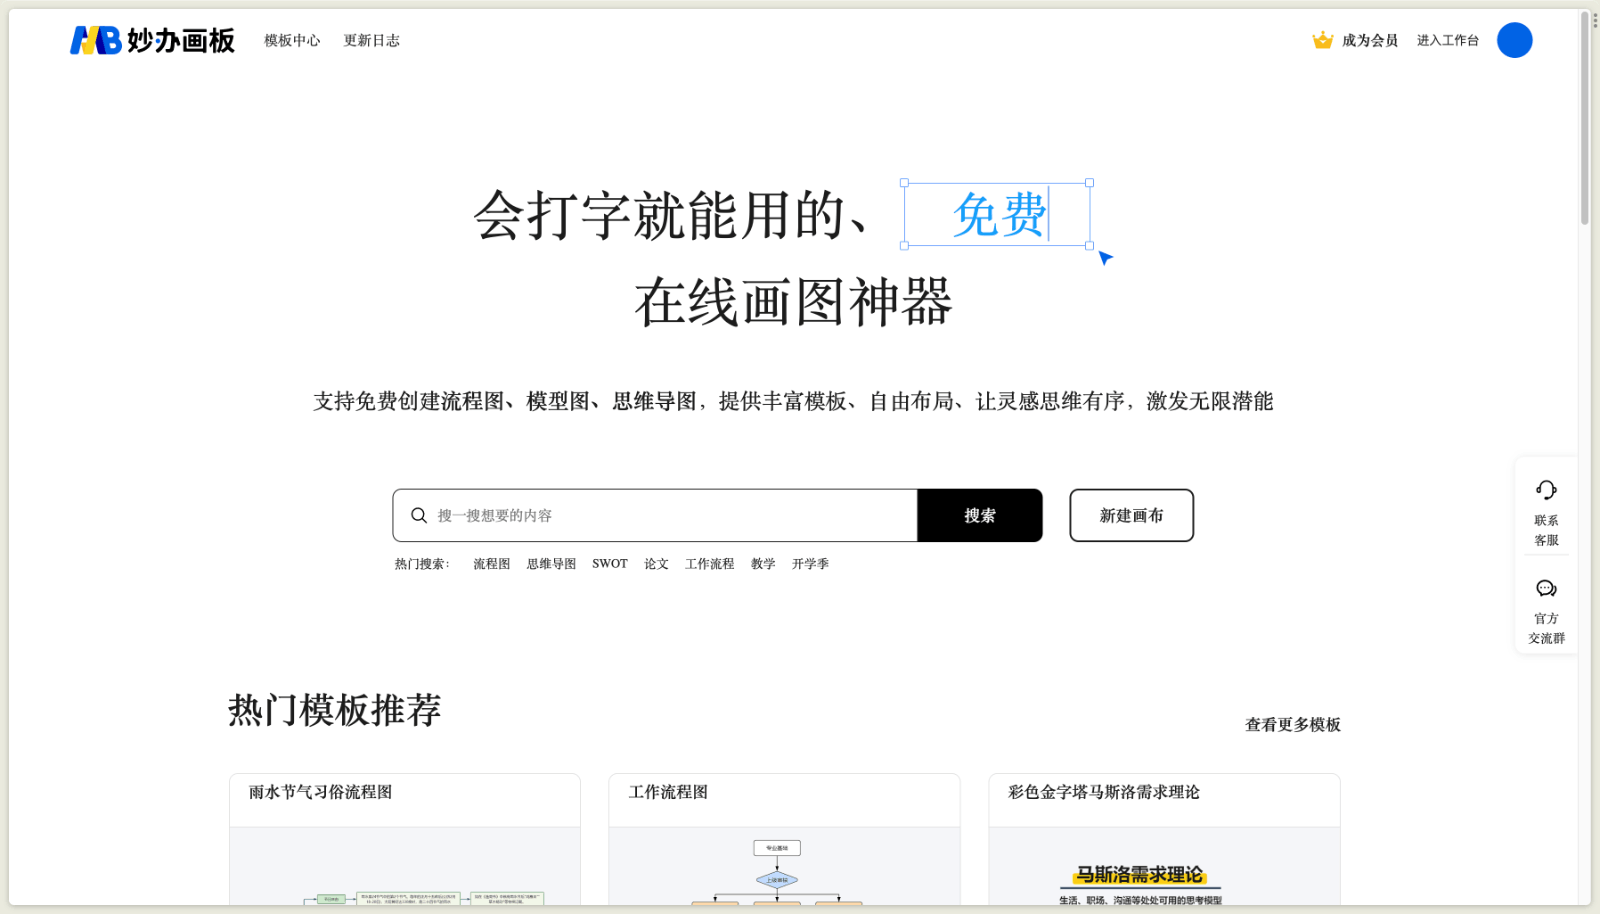Open 模板中心 from the top menu
Screen dimensions: 1600x914
pyautogui.click(x=290, y=40)
